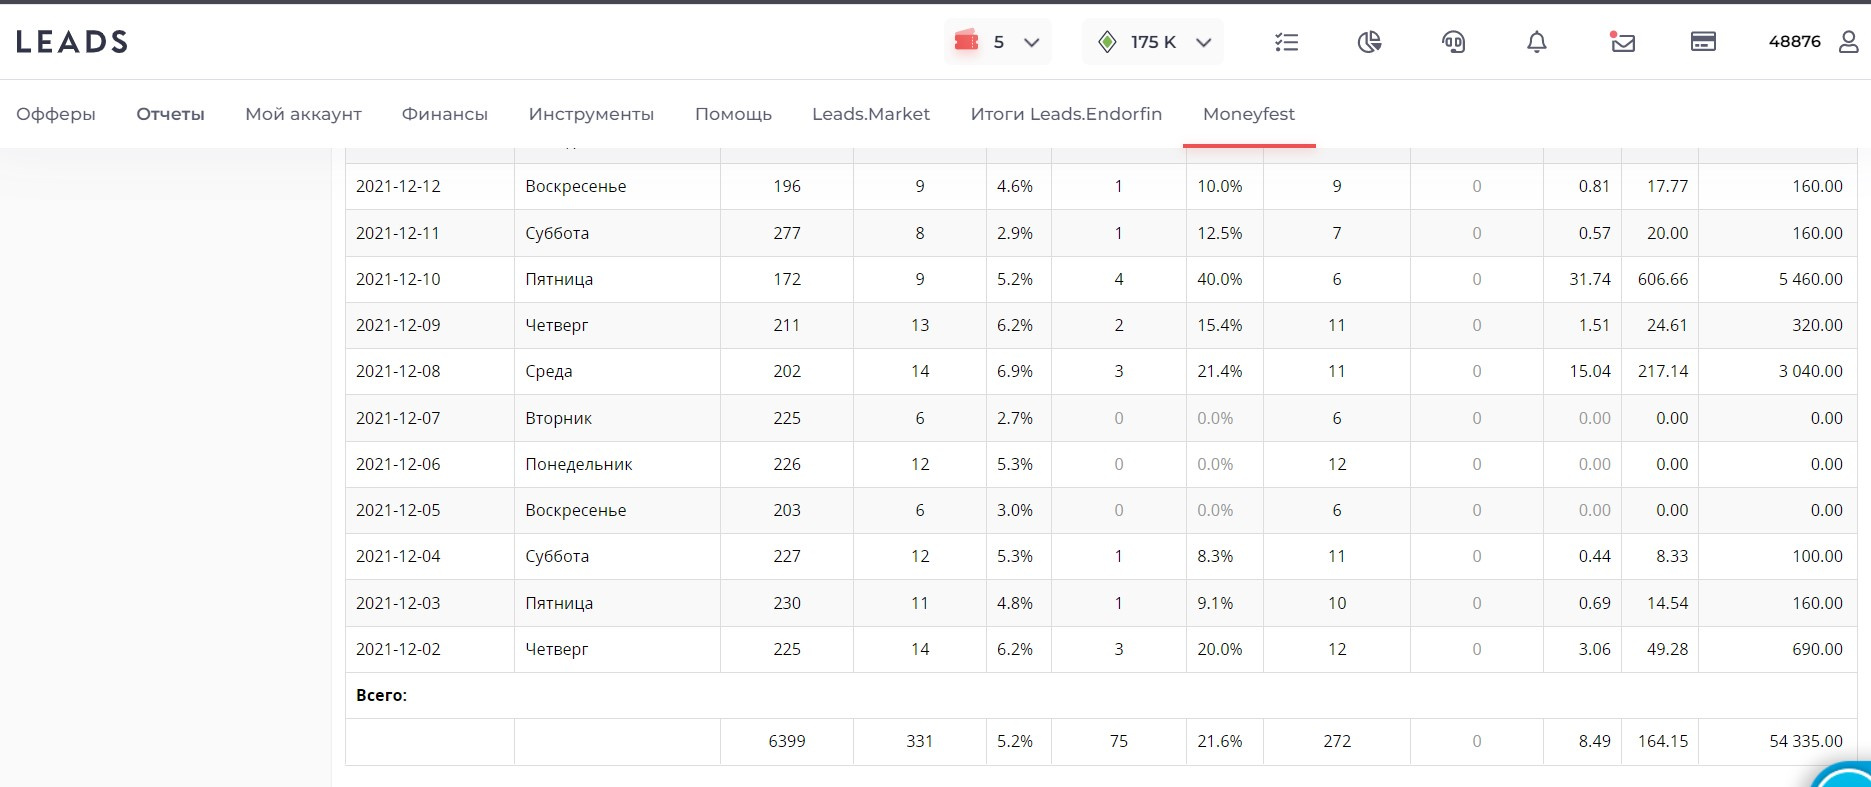Click the 277 count cell
The width and height of the screenshot is (1871, 787).
coord(787,233)
